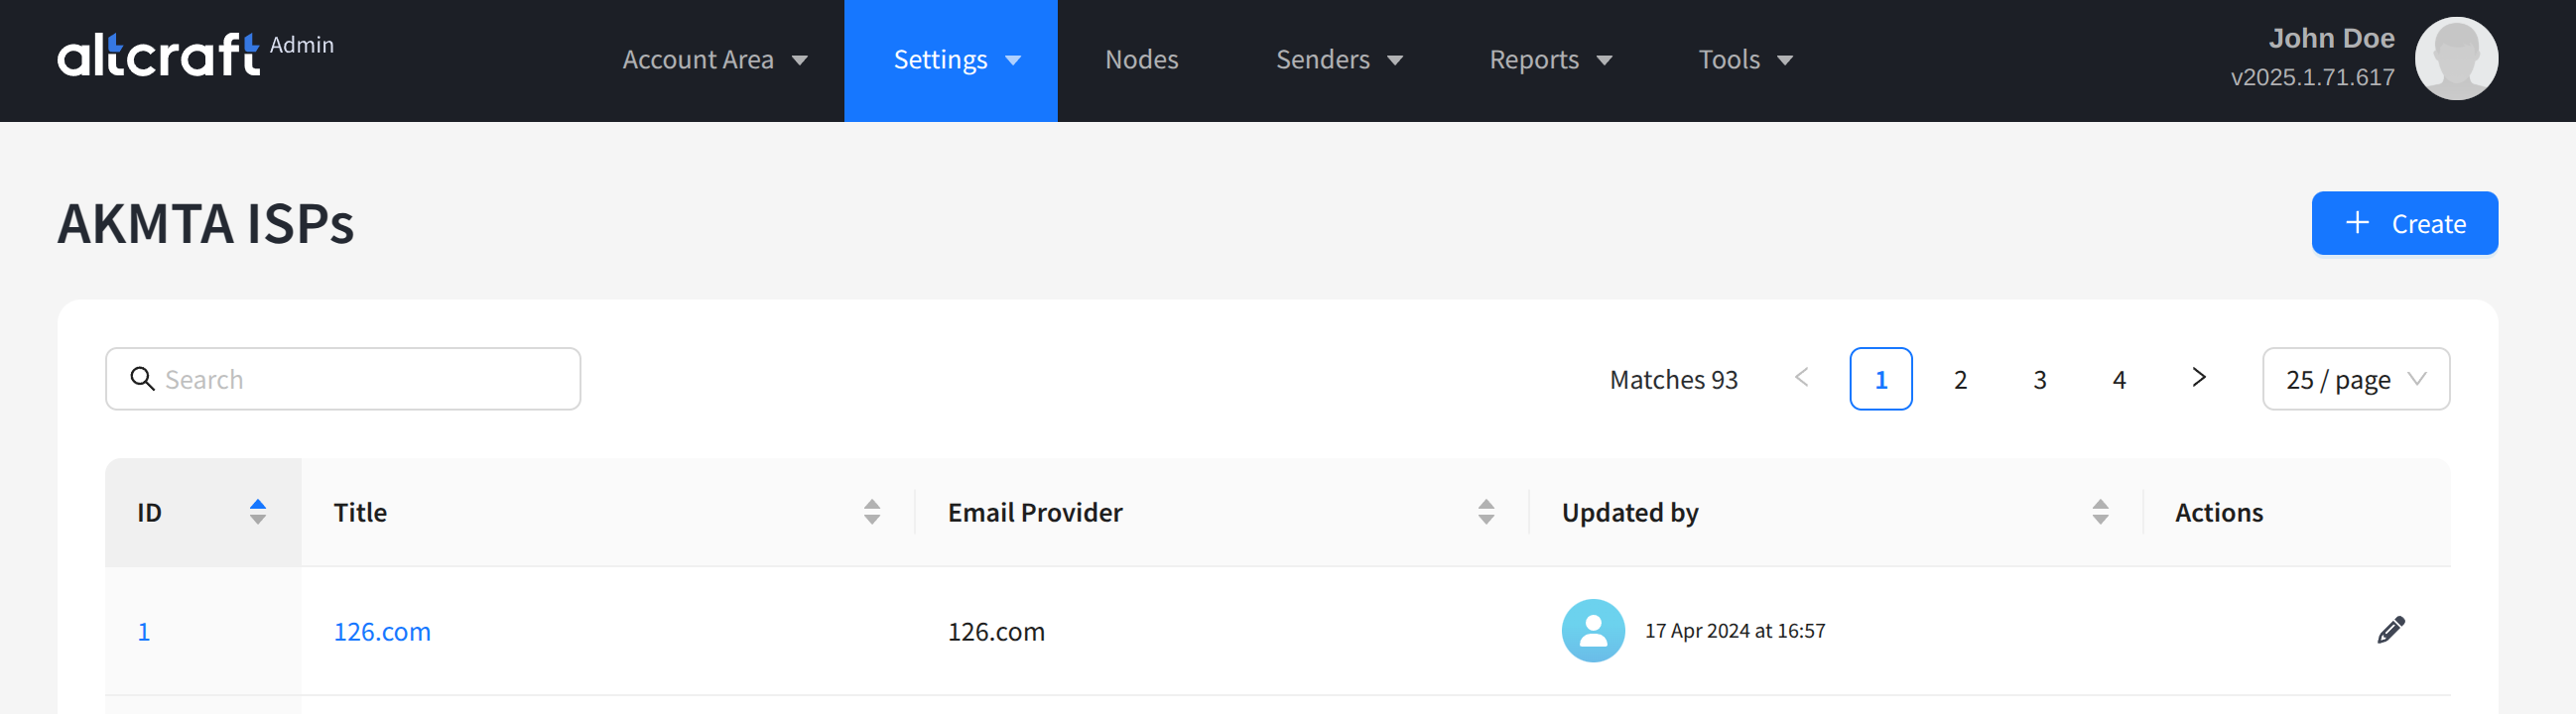
Task: Open the Tools menu
Action: pyautogui.click(x=1745, y=60)
